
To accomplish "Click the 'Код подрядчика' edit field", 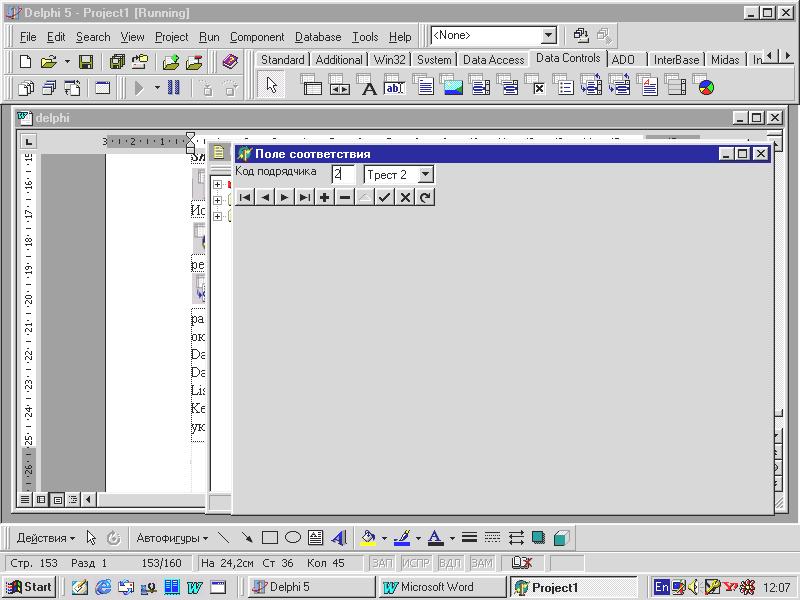I will 342,174.
